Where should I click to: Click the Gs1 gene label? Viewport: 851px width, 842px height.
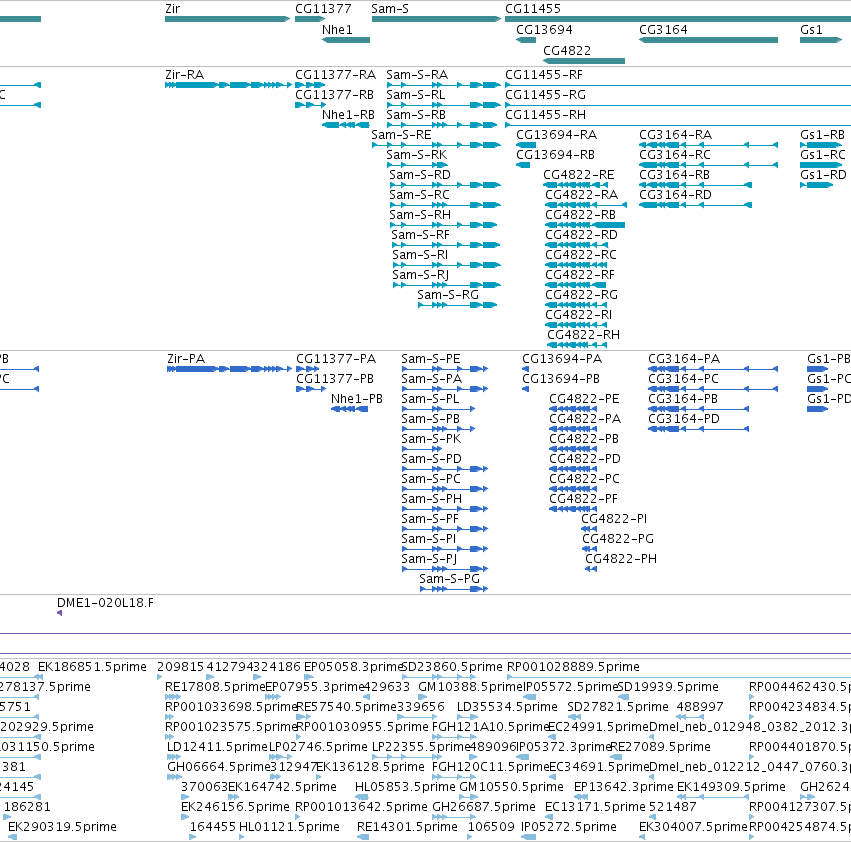coord(811,29)
